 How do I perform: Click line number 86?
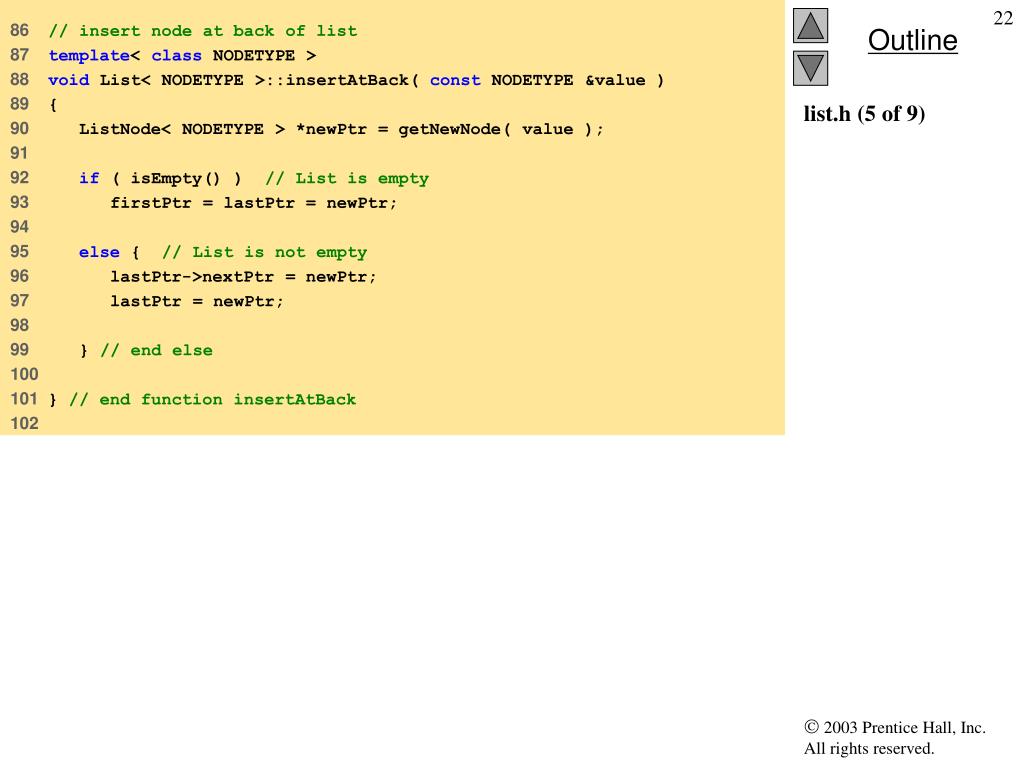click(20, 30)
